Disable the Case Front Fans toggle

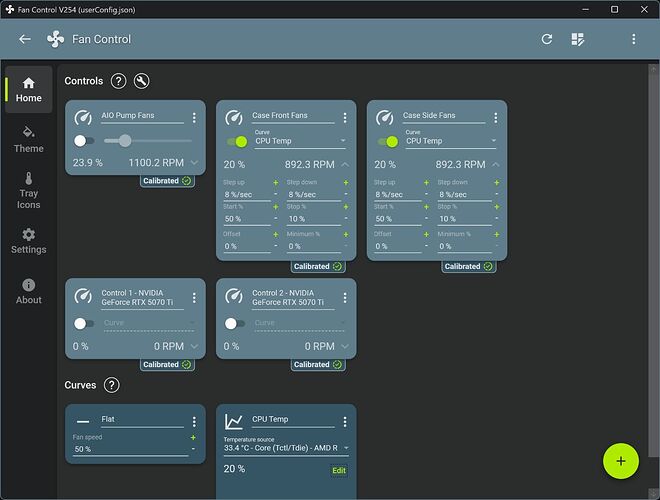pos(235,141)
